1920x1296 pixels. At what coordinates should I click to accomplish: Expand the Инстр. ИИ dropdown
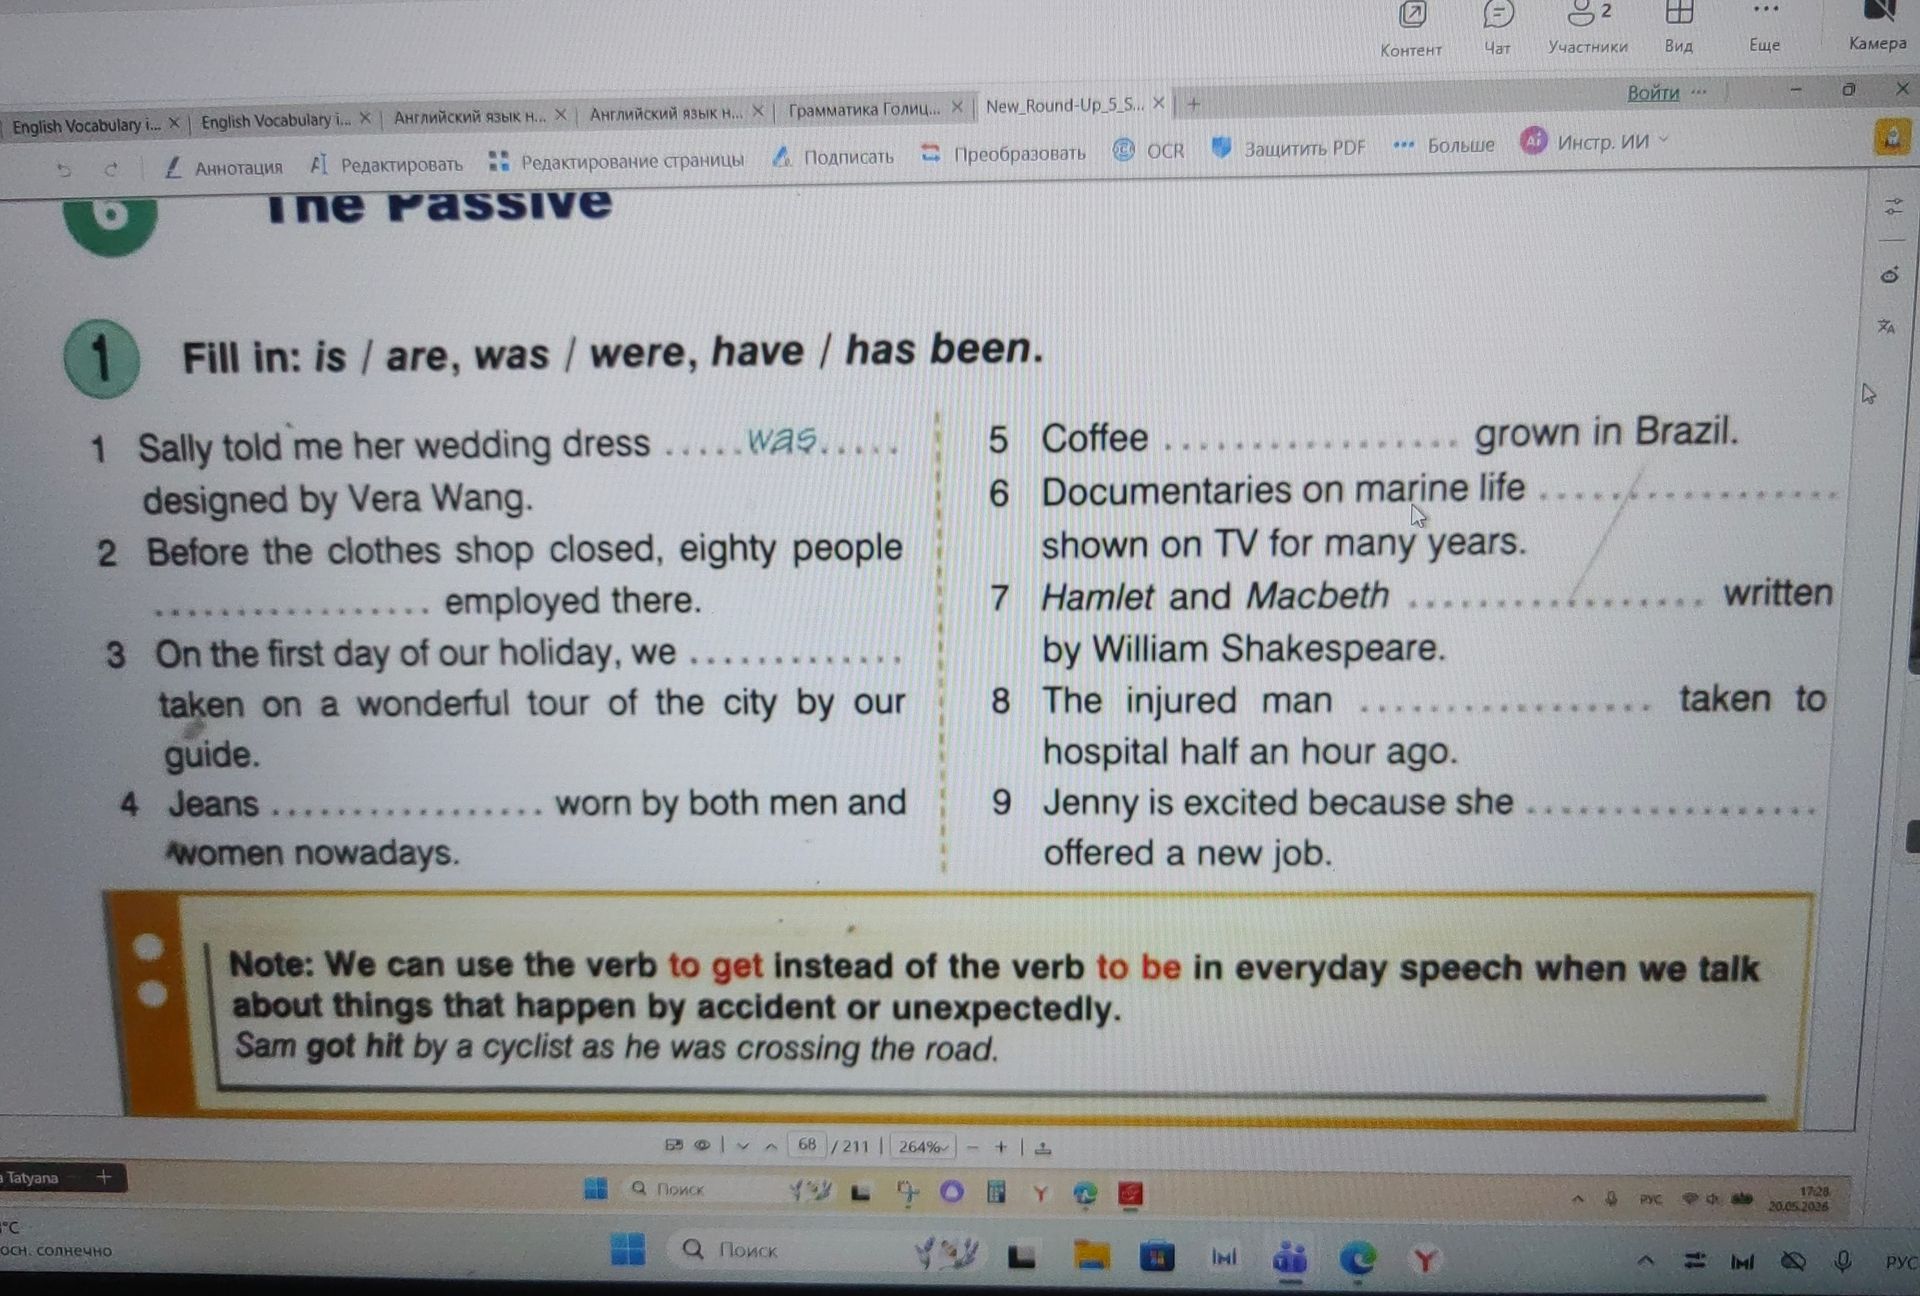pyautogui.click(x=1595, y=141)
